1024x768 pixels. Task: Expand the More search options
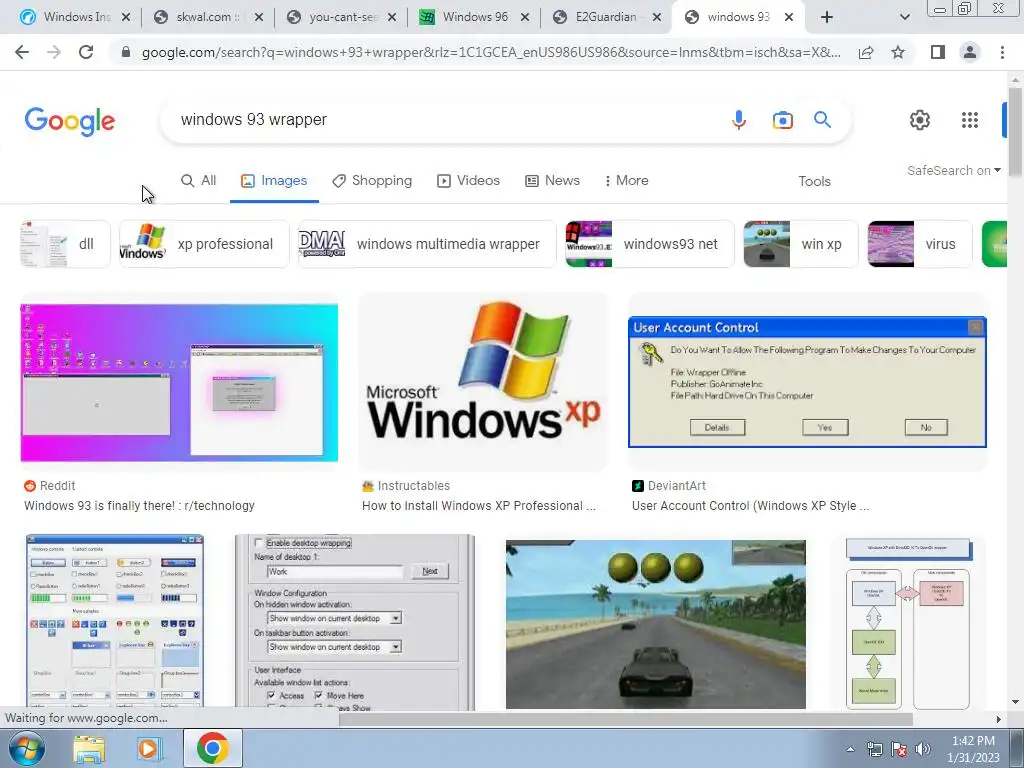(626, 181)
